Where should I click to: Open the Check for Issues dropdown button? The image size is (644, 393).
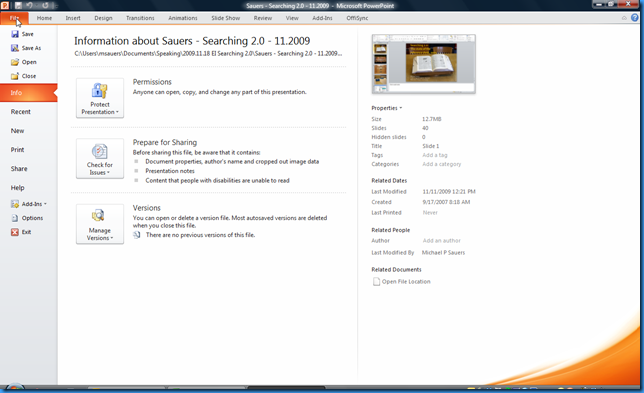coord(100,159)
